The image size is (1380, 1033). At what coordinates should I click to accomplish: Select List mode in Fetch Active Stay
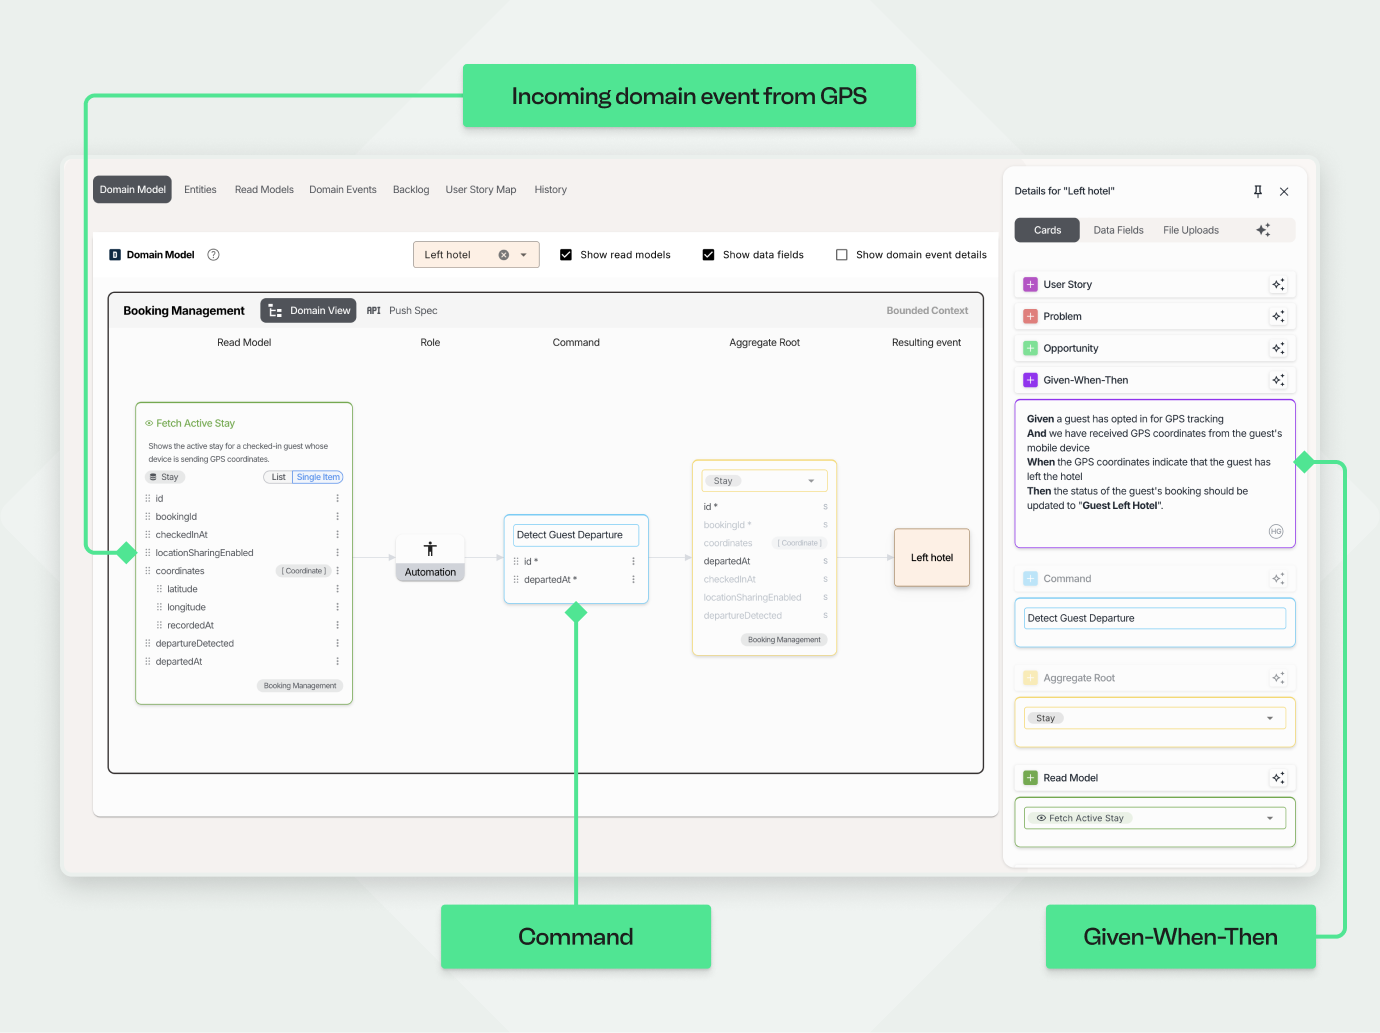278,477
